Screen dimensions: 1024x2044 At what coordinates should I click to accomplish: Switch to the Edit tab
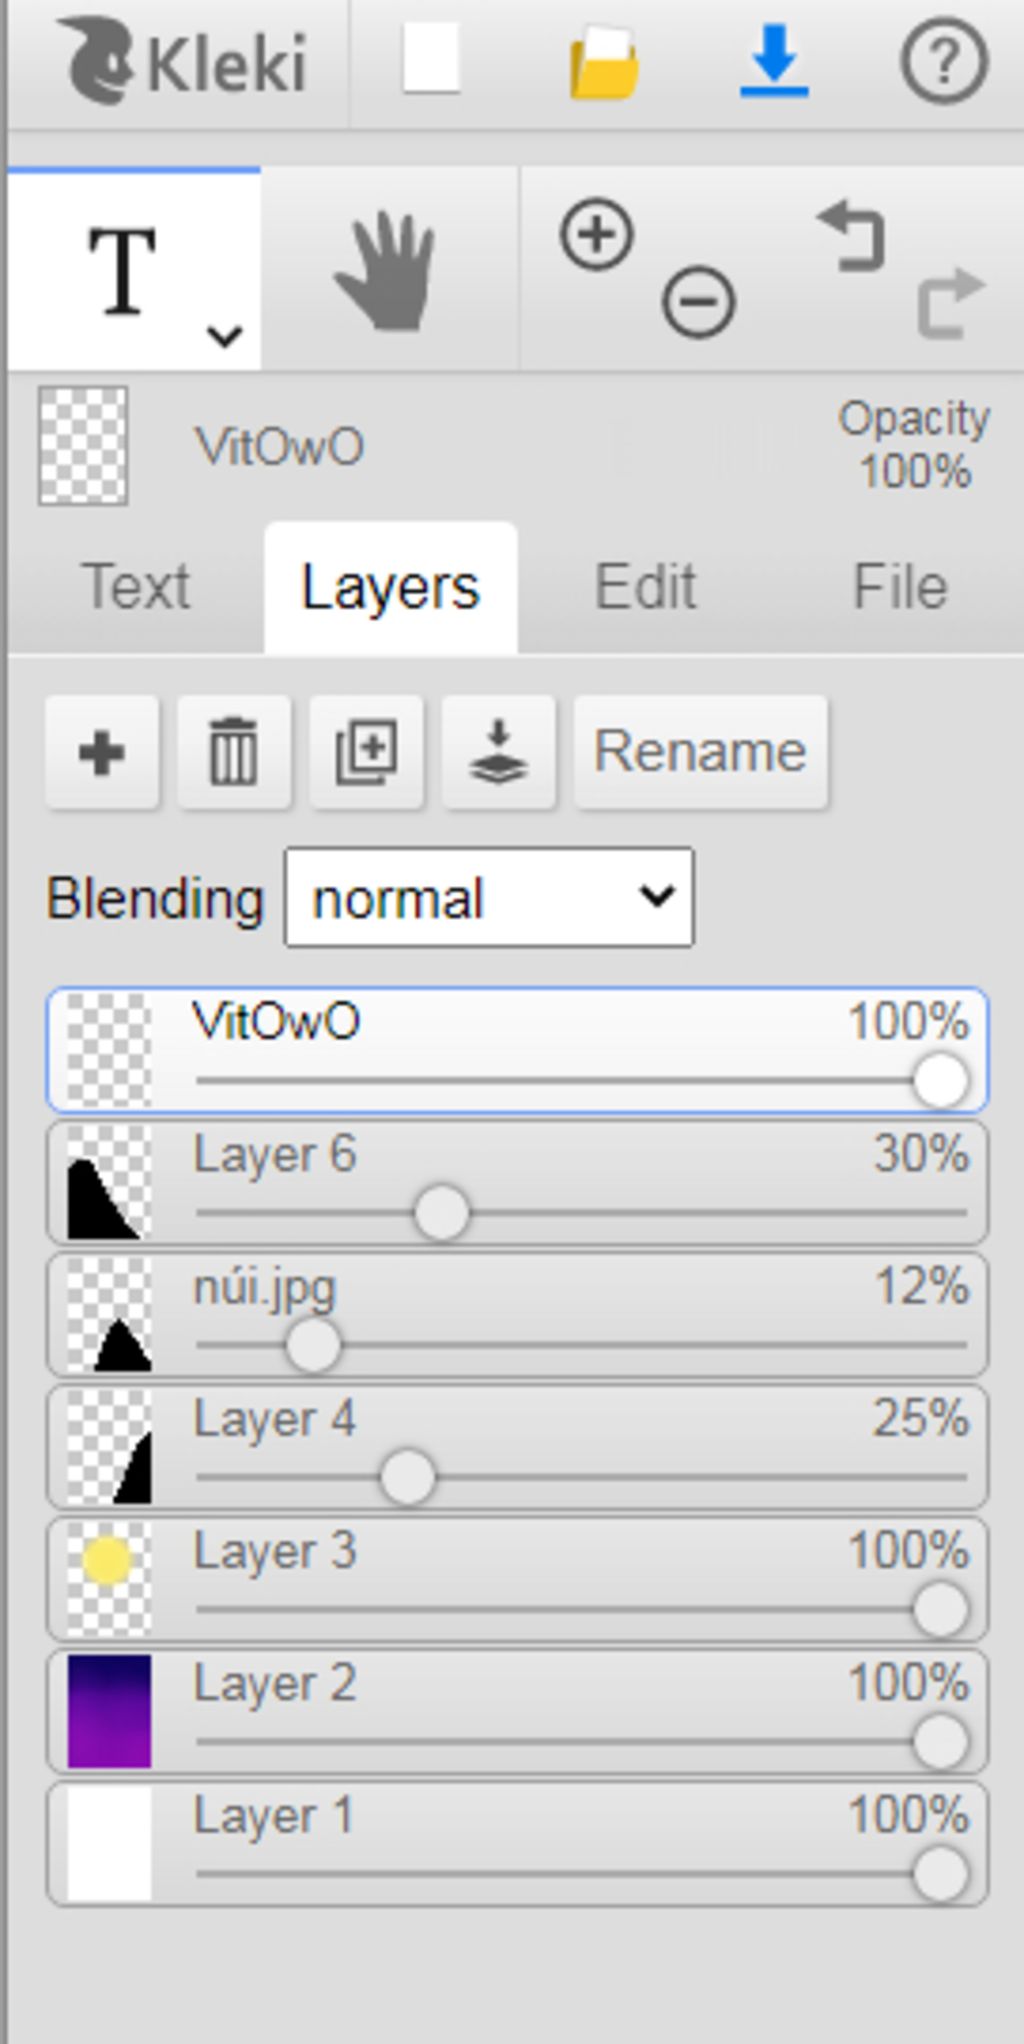(x=645, y=587)
